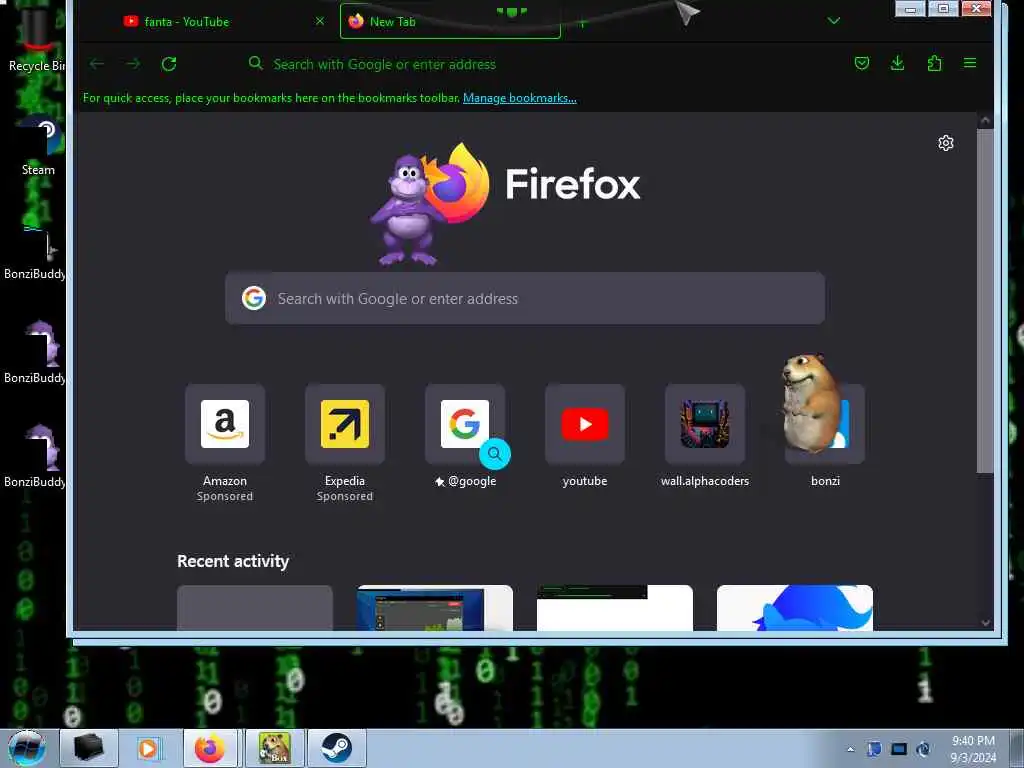Screen dimensions: 1024x768
Task: Select the New Tab tab
Action: click(x=451, y=22)
